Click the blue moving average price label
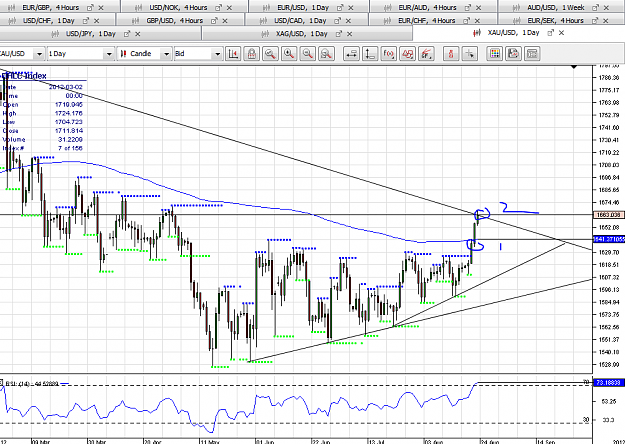This screenshot has width=625, height=444. tap(609, 239)
